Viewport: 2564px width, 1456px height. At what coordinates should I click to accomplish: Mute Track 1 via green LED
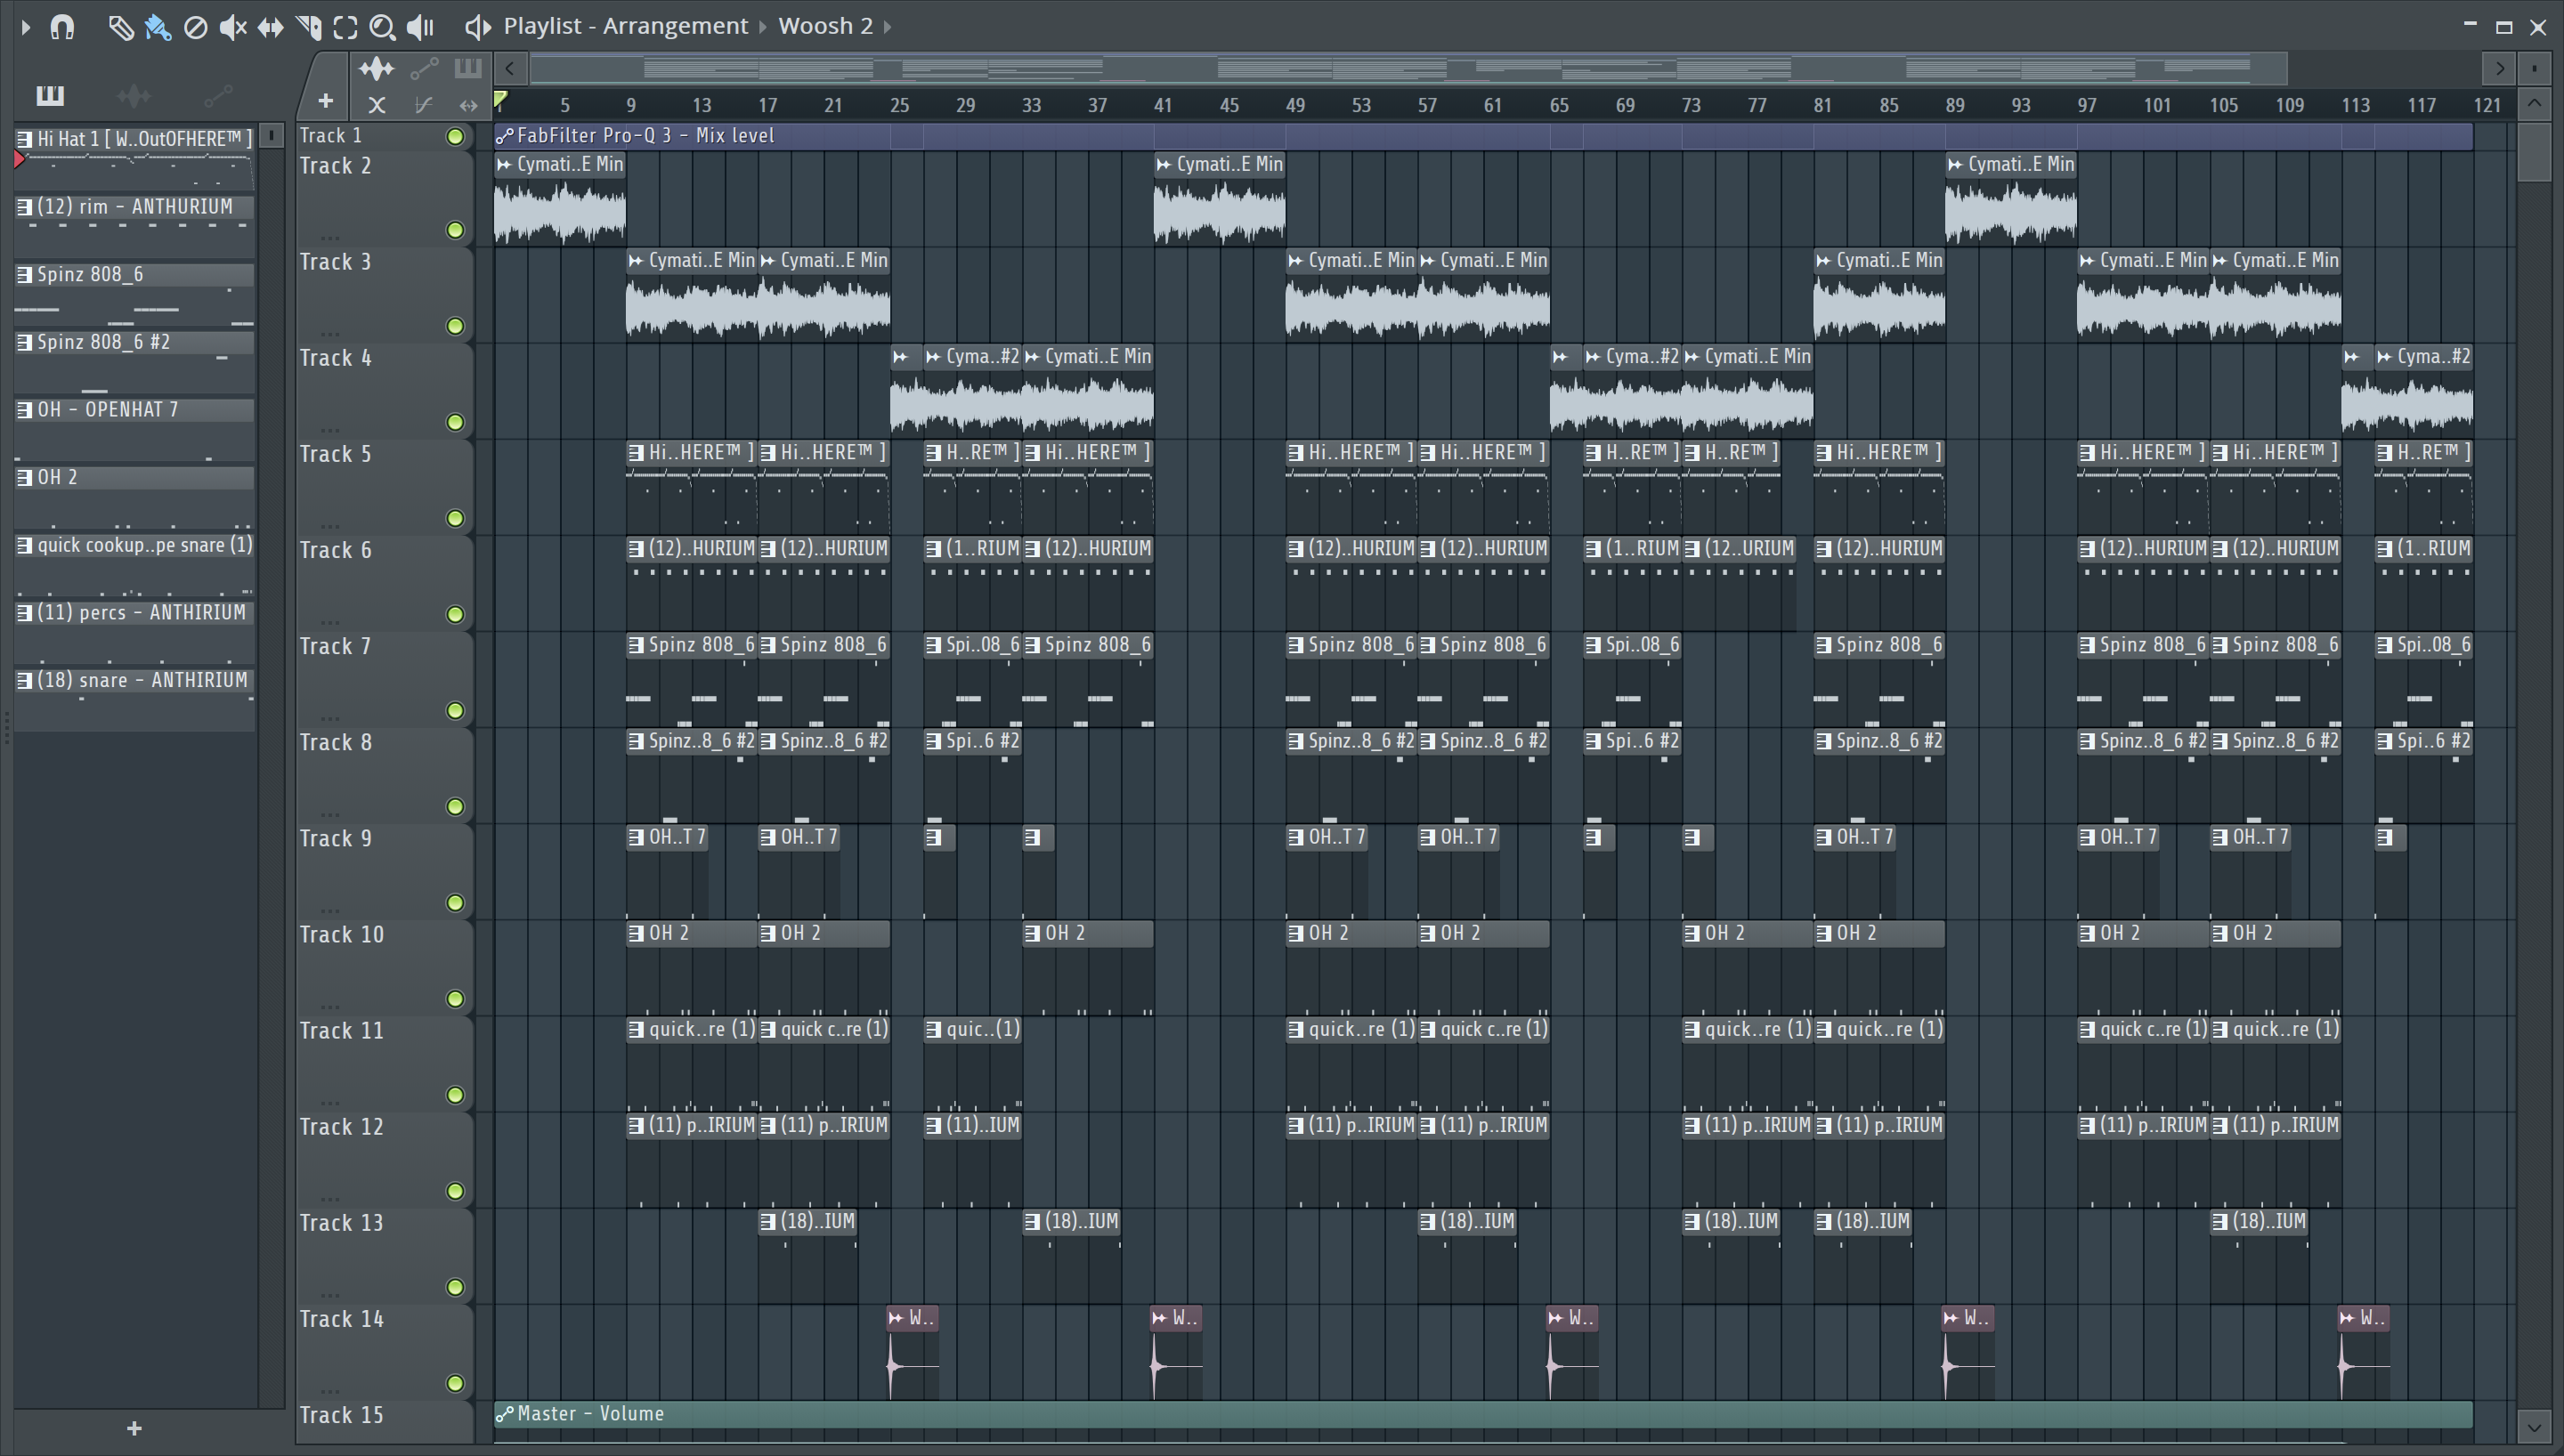(455, 136)
